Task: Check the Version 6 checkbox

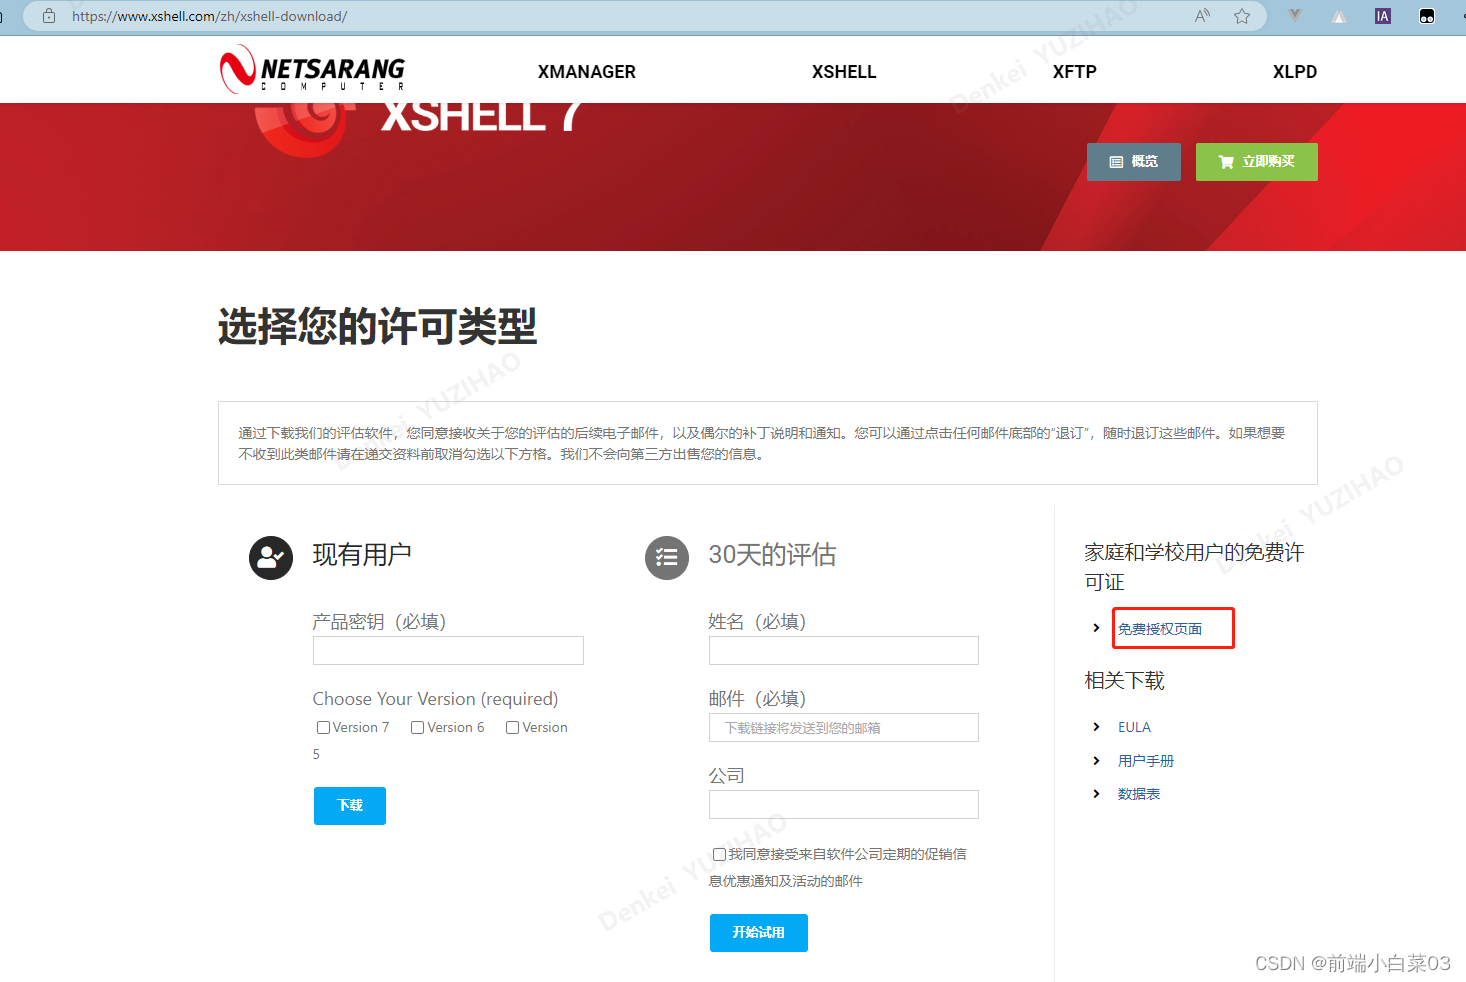Action: click(418, 727)
